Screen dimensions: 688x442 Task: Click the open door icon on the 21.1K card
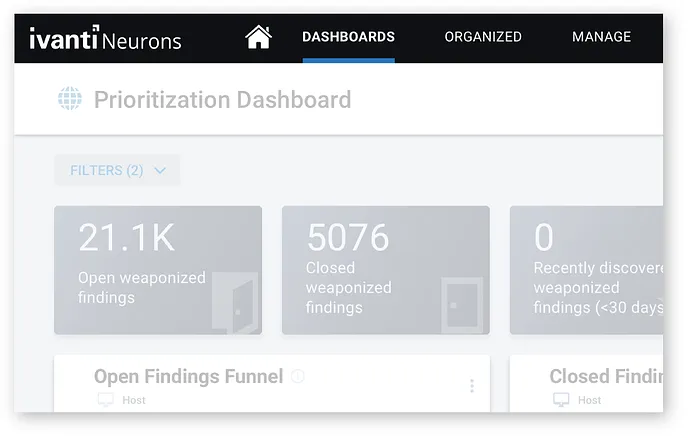click(x=235, y=303)
